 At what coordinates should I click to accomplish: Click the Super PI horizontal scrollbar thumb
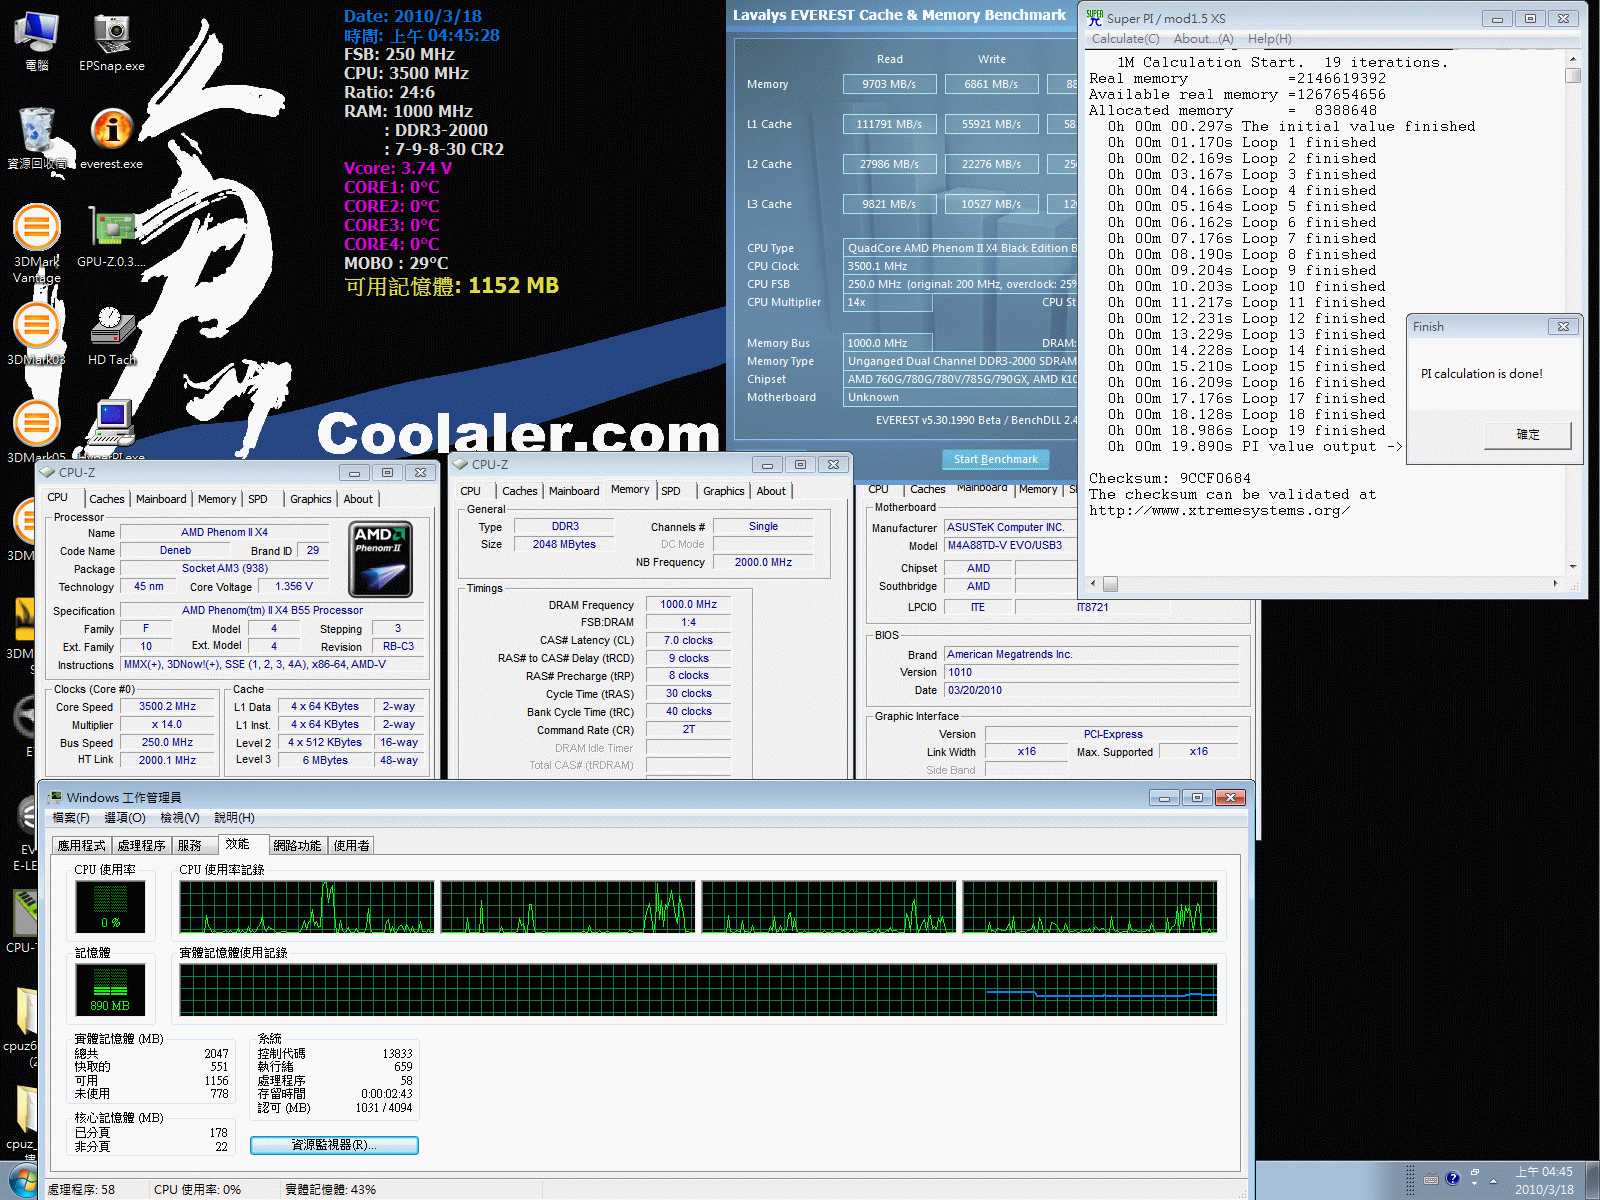(x=1110, y=584)
